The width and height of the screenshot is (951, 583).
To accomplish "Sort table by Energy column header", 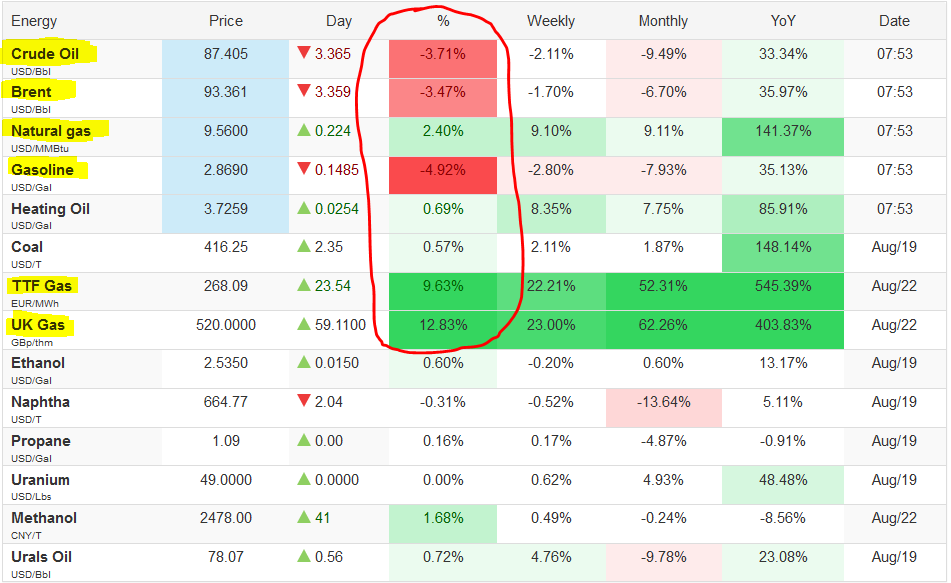I will [x=34, y=21].
